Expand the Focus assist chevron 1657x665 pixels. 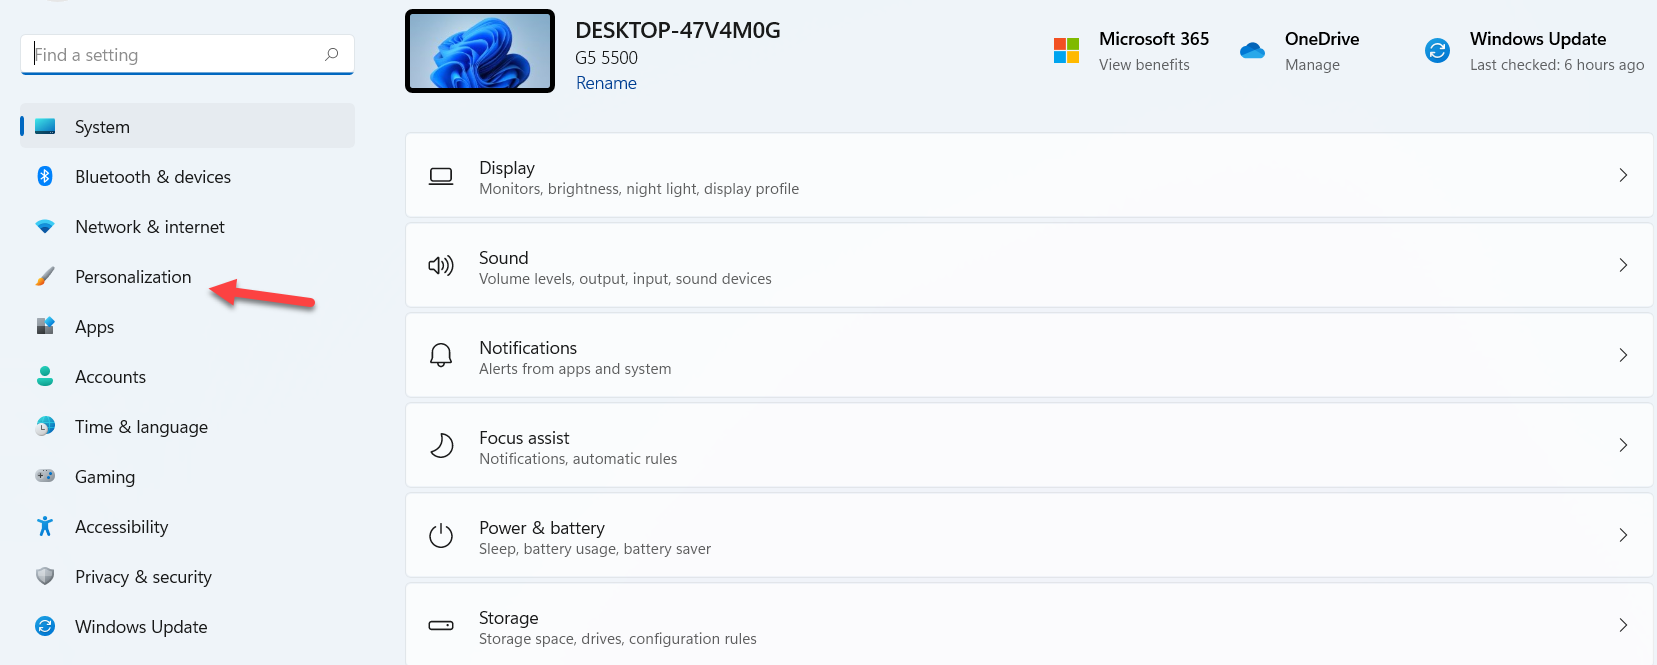1622,445
